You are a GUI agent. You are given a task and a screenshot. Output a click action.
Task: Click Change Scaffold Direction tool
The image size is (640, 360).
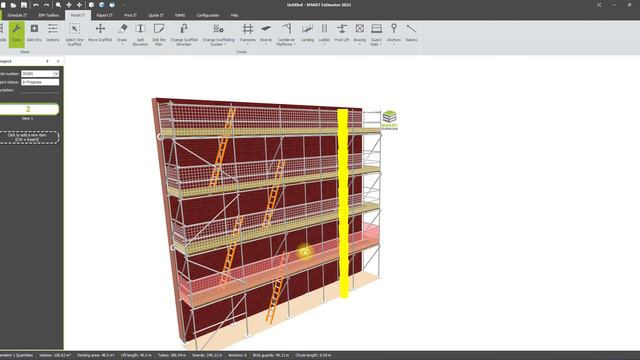(x=184, y=34)
